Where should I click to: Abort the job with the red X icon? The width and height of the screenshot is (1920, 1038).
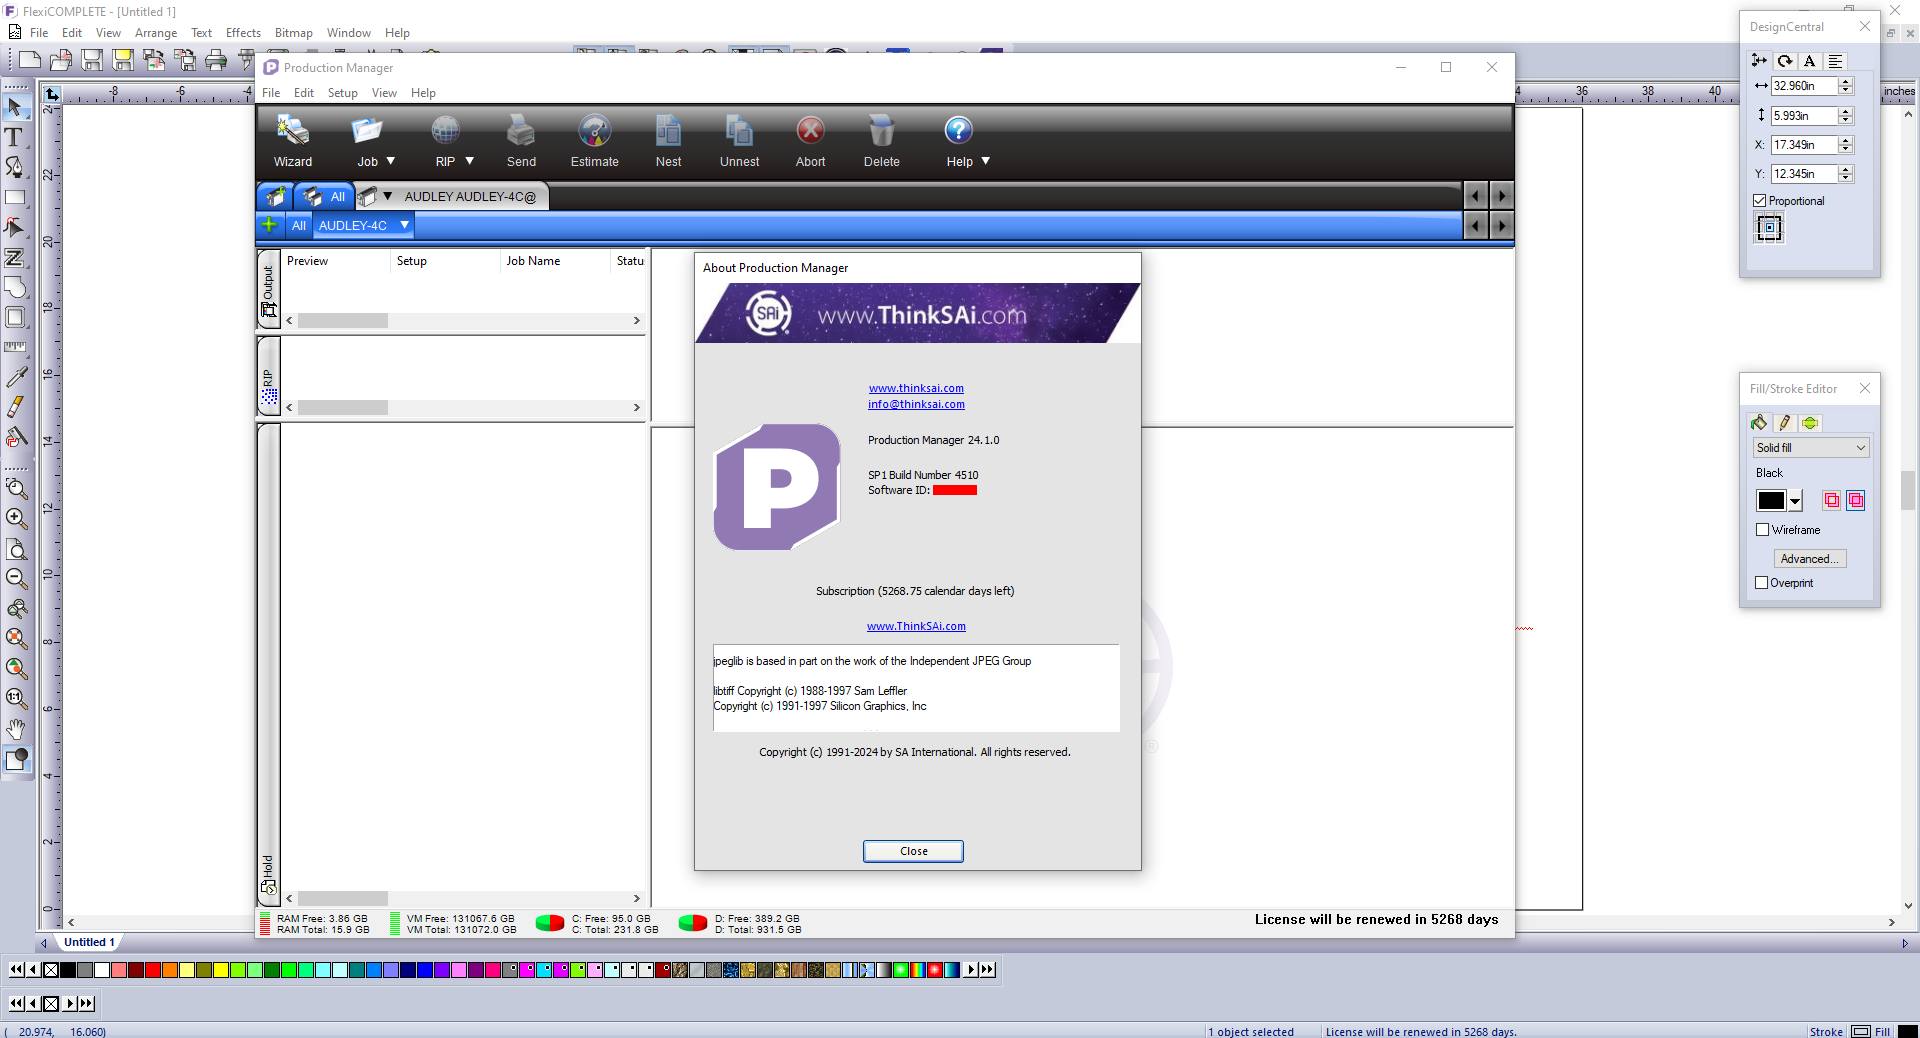pos(810,141)
